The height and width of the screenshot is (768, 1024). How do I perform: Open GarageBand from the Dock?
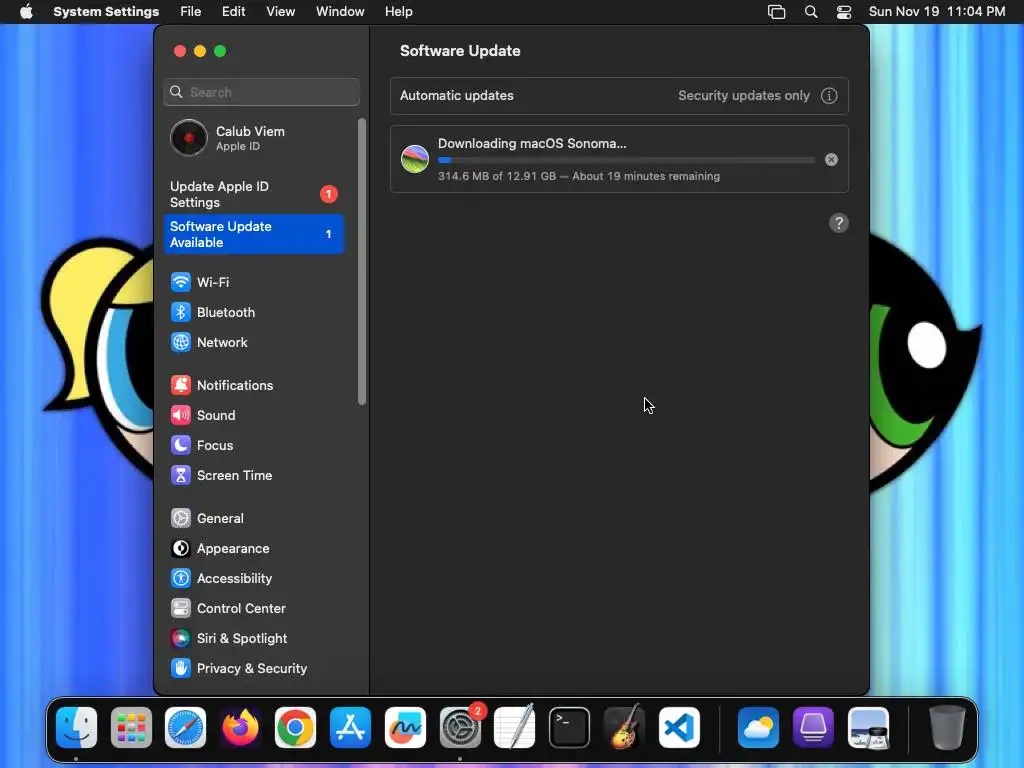[624, 728]
